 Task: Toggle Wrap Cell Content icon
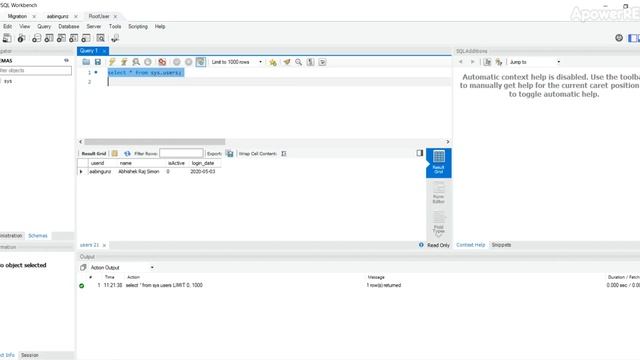click(284, 153)
